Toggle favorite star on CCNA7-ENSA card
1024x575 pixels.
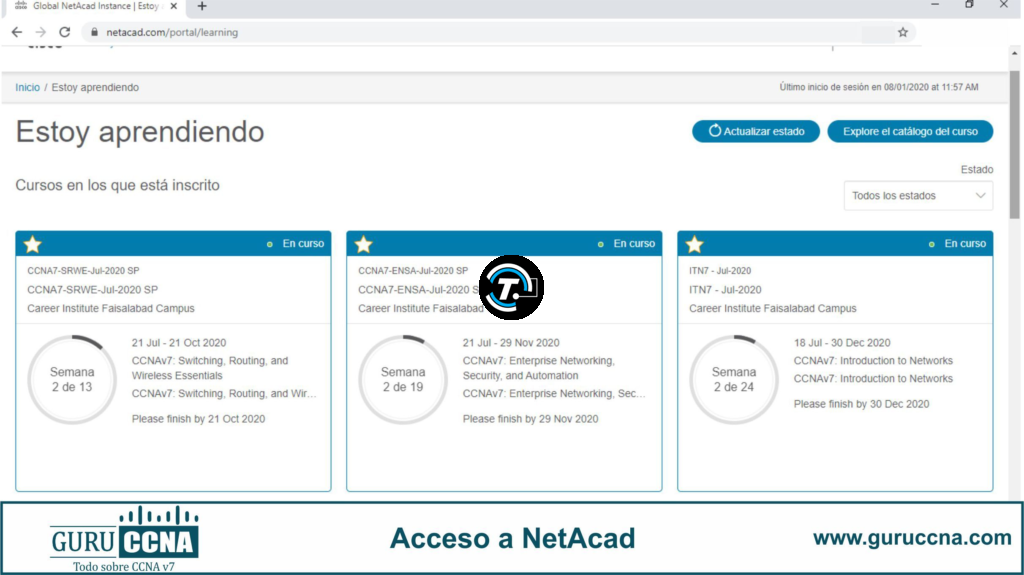point(364,244)
